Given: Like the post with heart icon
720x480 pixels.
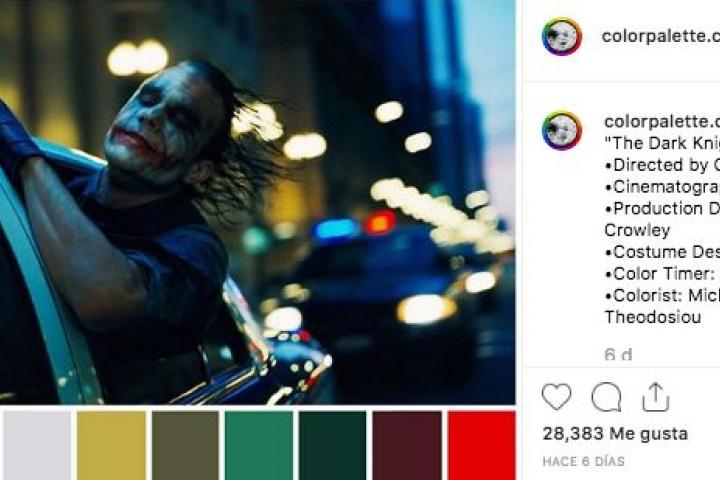Looking at the screenshot, I should point(557,396).
